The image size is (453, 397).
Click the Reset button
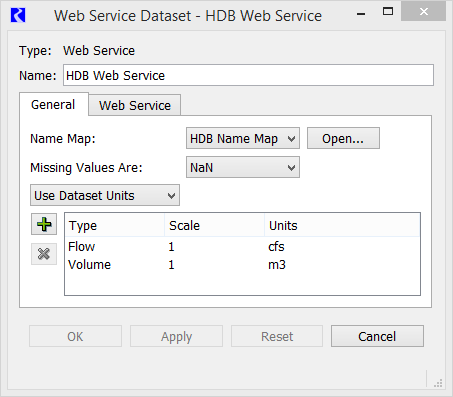[277, 336]
